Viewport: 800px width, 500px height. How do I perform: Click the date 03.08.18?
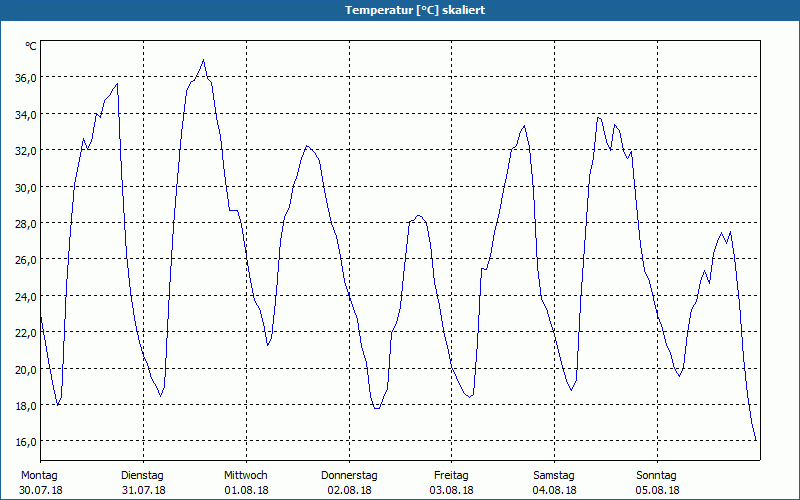click(x=452, y=490)
